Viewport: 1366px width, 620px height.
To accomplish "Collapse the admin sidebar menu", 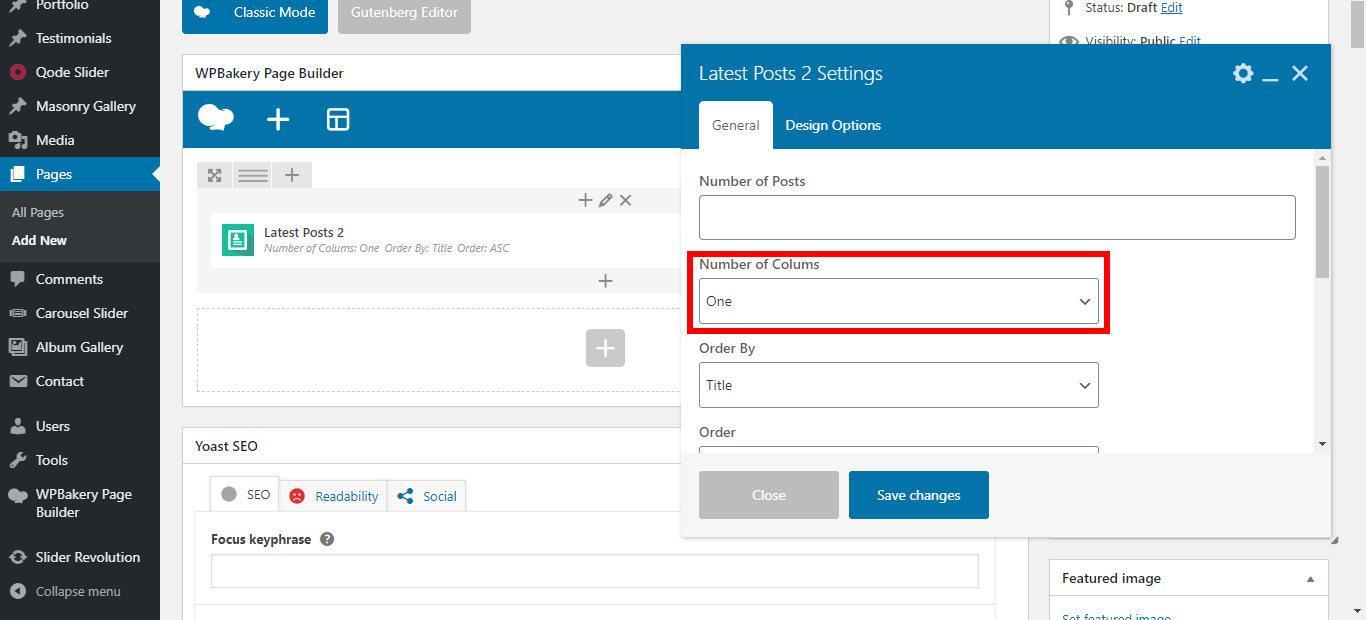I will (x=80, y=591).
